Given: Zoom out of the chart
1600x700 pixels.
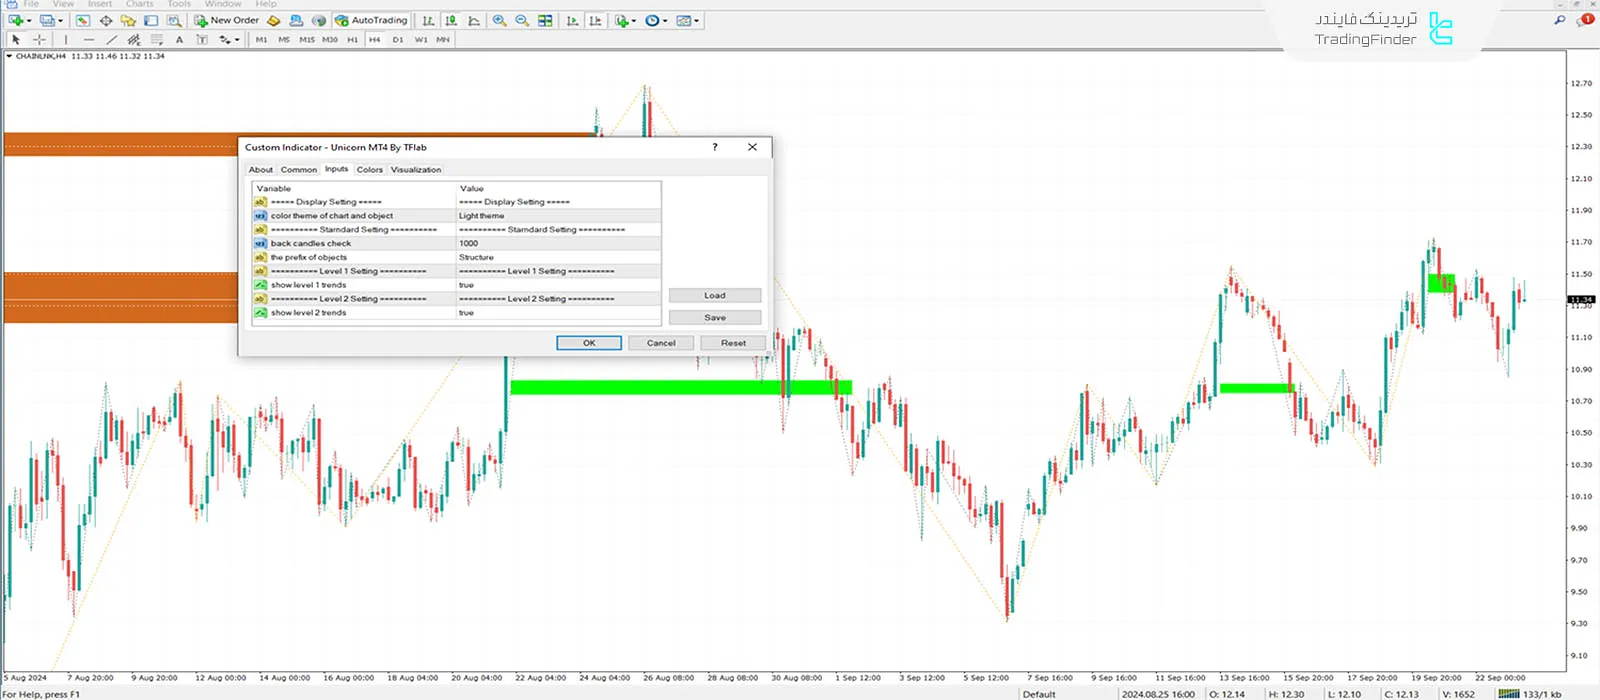Looking at the screenshot, I should (522, 20).
